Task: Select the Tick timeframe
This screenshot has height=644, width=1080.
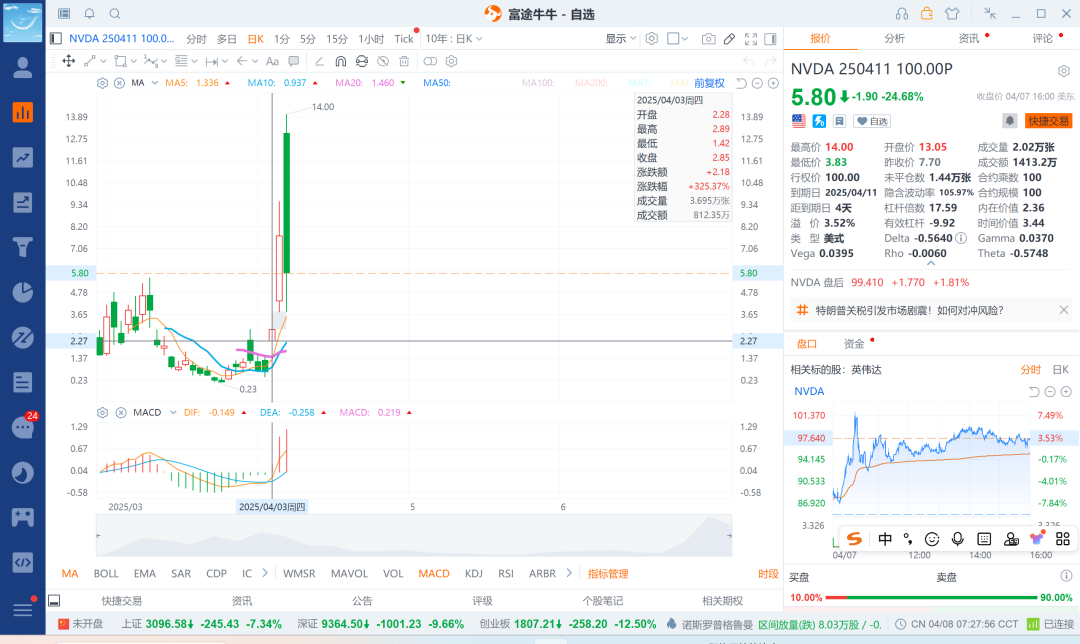Action: (404, 39)
